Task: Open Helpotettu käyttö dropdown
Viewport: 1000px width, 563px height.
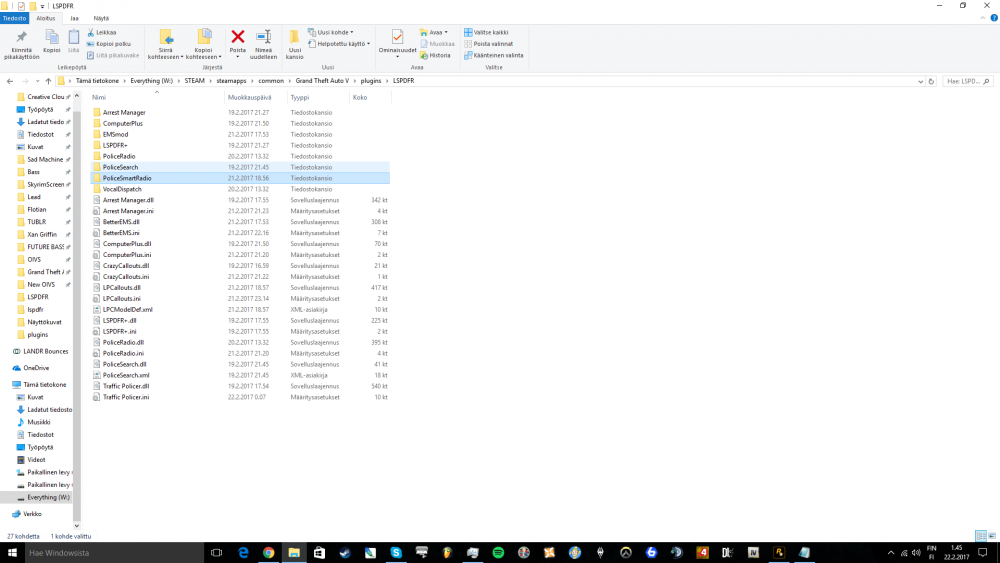Action: point(339,44)
